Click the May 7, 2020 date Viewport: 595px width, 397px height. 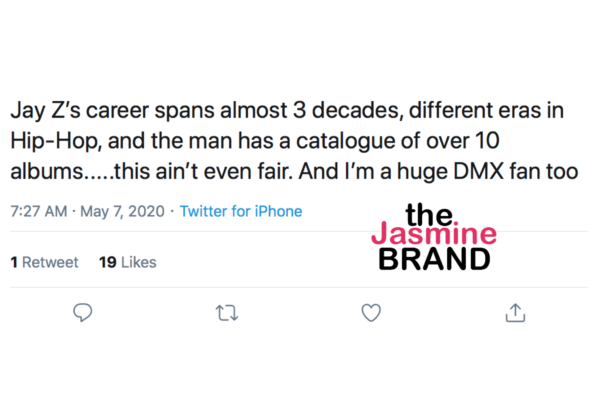coord(122,211)
